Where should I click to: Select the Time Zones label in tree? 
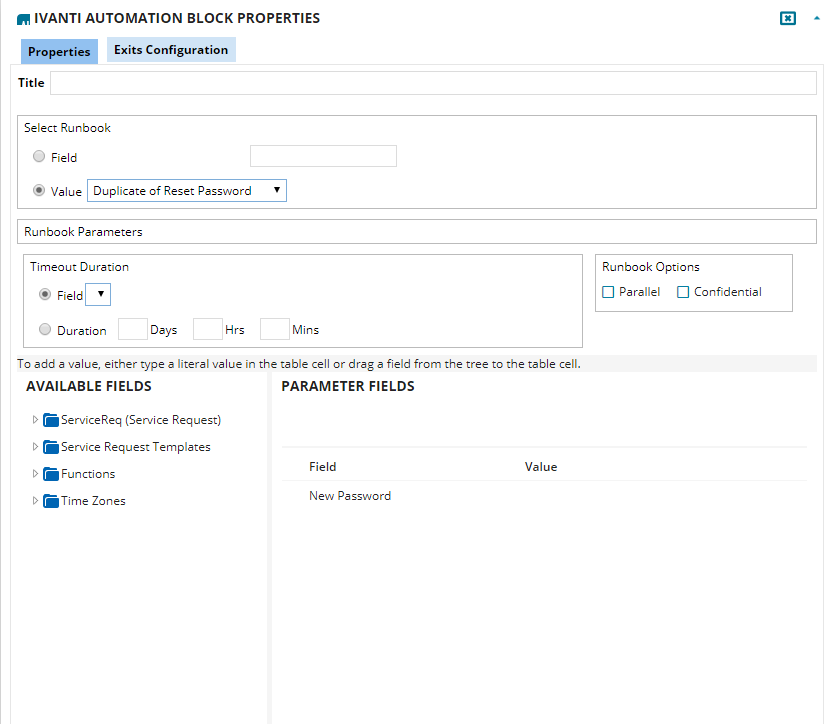[x=94, y=501]
